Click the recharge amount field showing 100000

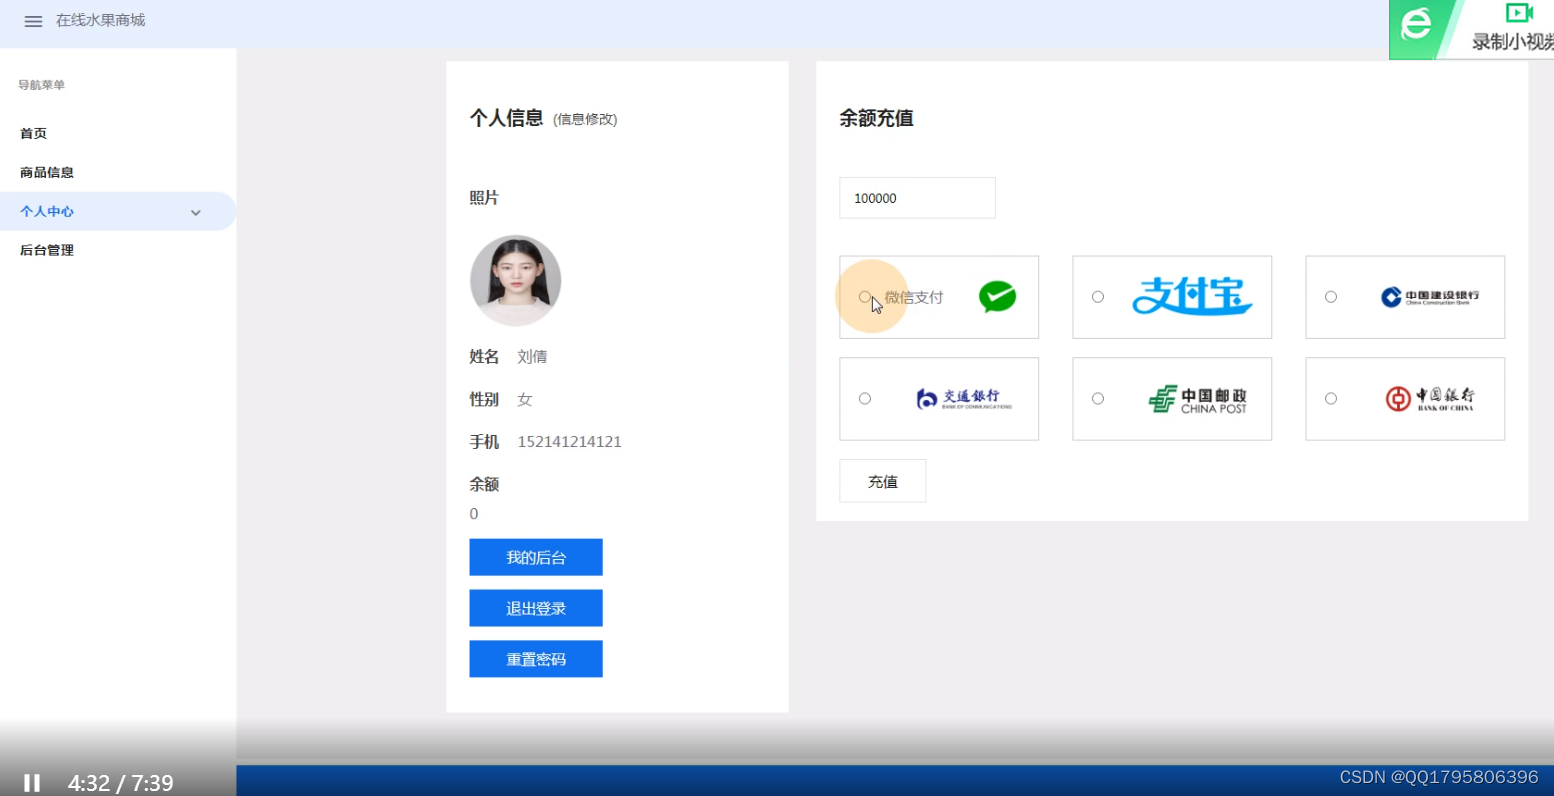tap(917, 198)
